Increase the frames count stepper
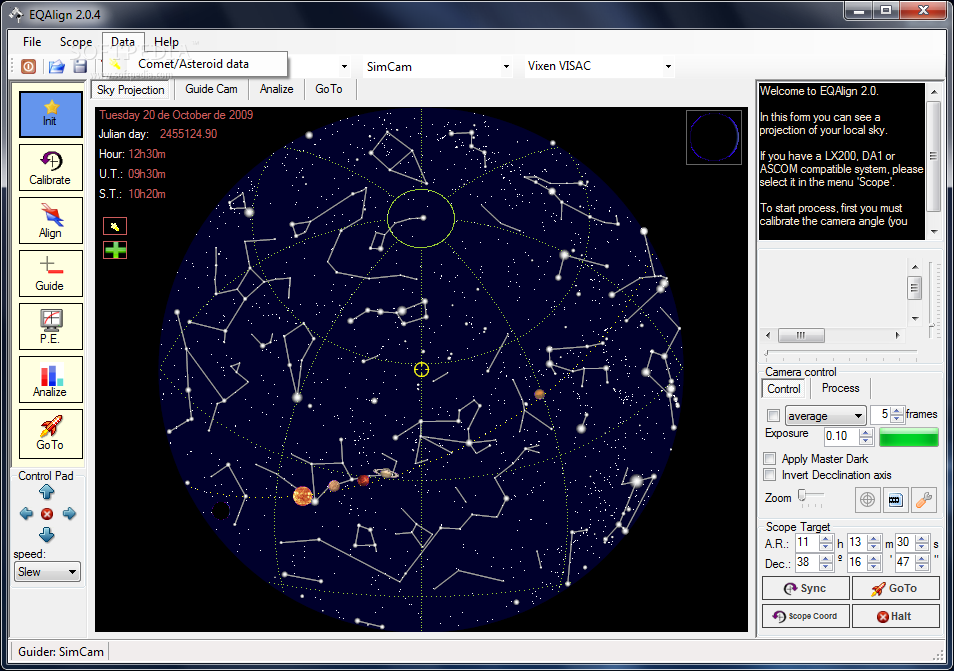 897,411
